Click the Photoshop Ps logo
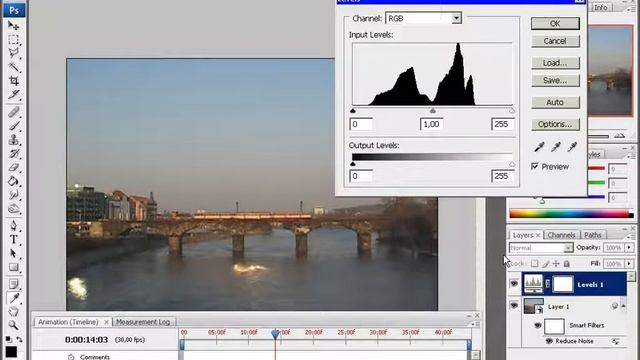This screenshot has width=640, height=360. point(14,10)
